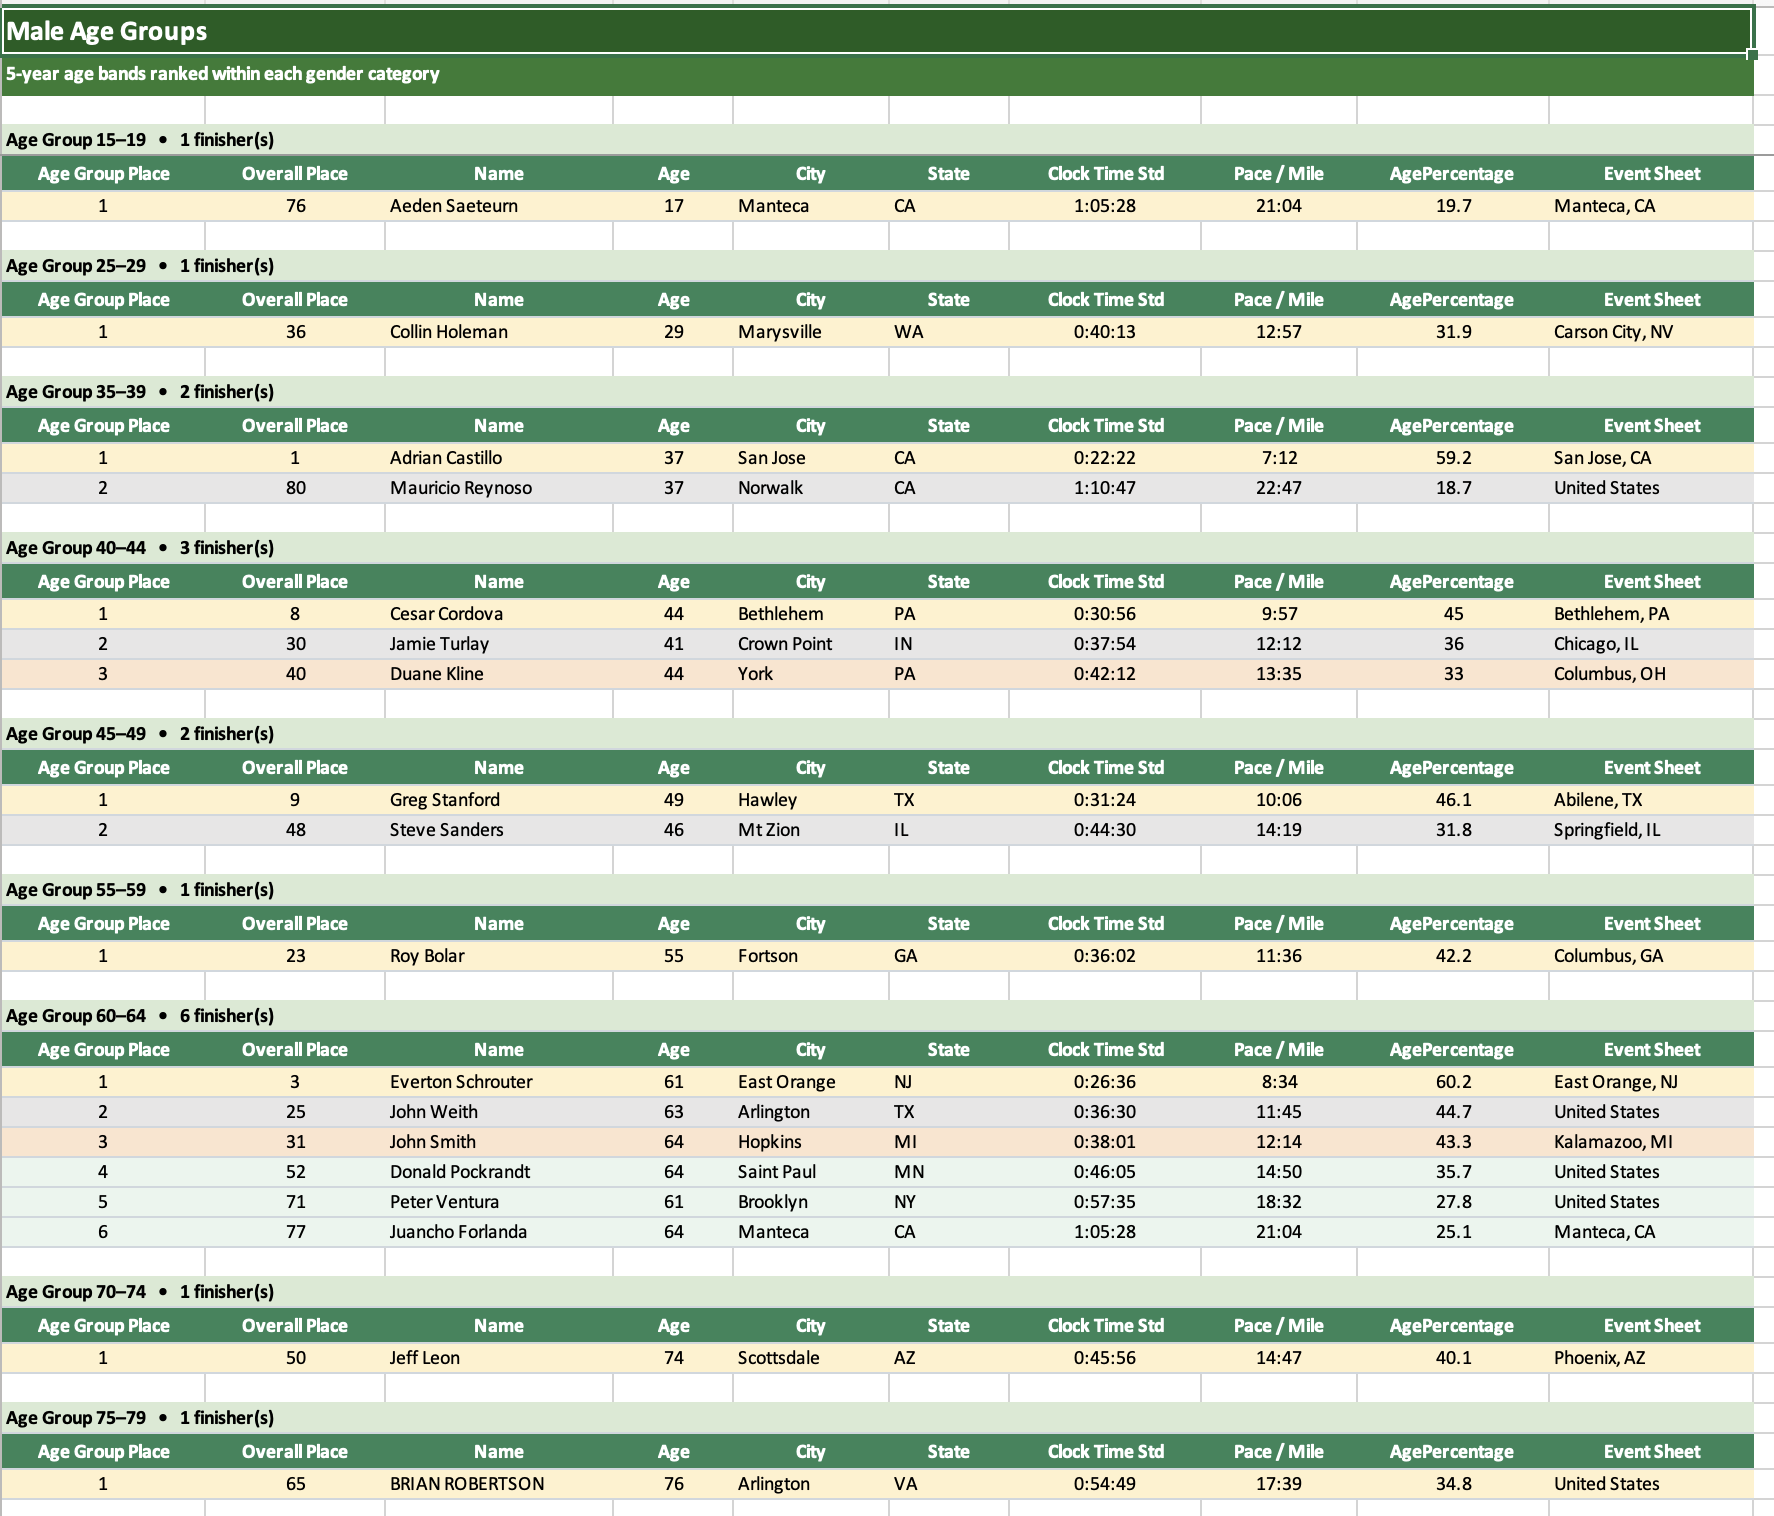Click the Crown Point city cell
The width and height of the screenshot is (1774, 1516).
[x=785, y=644]
